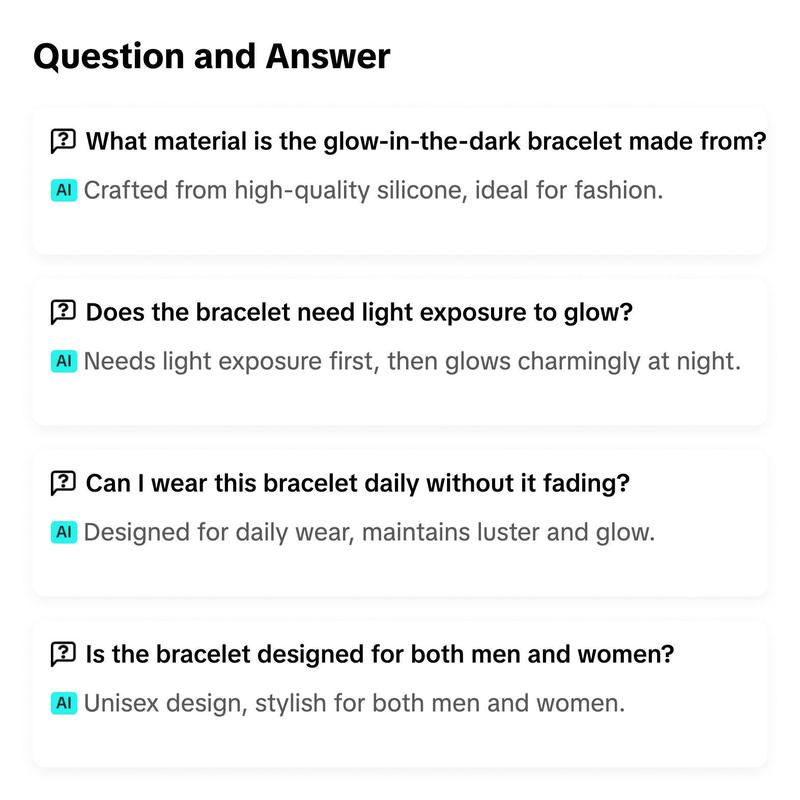Select the 'Needs light exposure first' answer text
The width and height of the screenshot is (800, 800).
tap(412, 362)
